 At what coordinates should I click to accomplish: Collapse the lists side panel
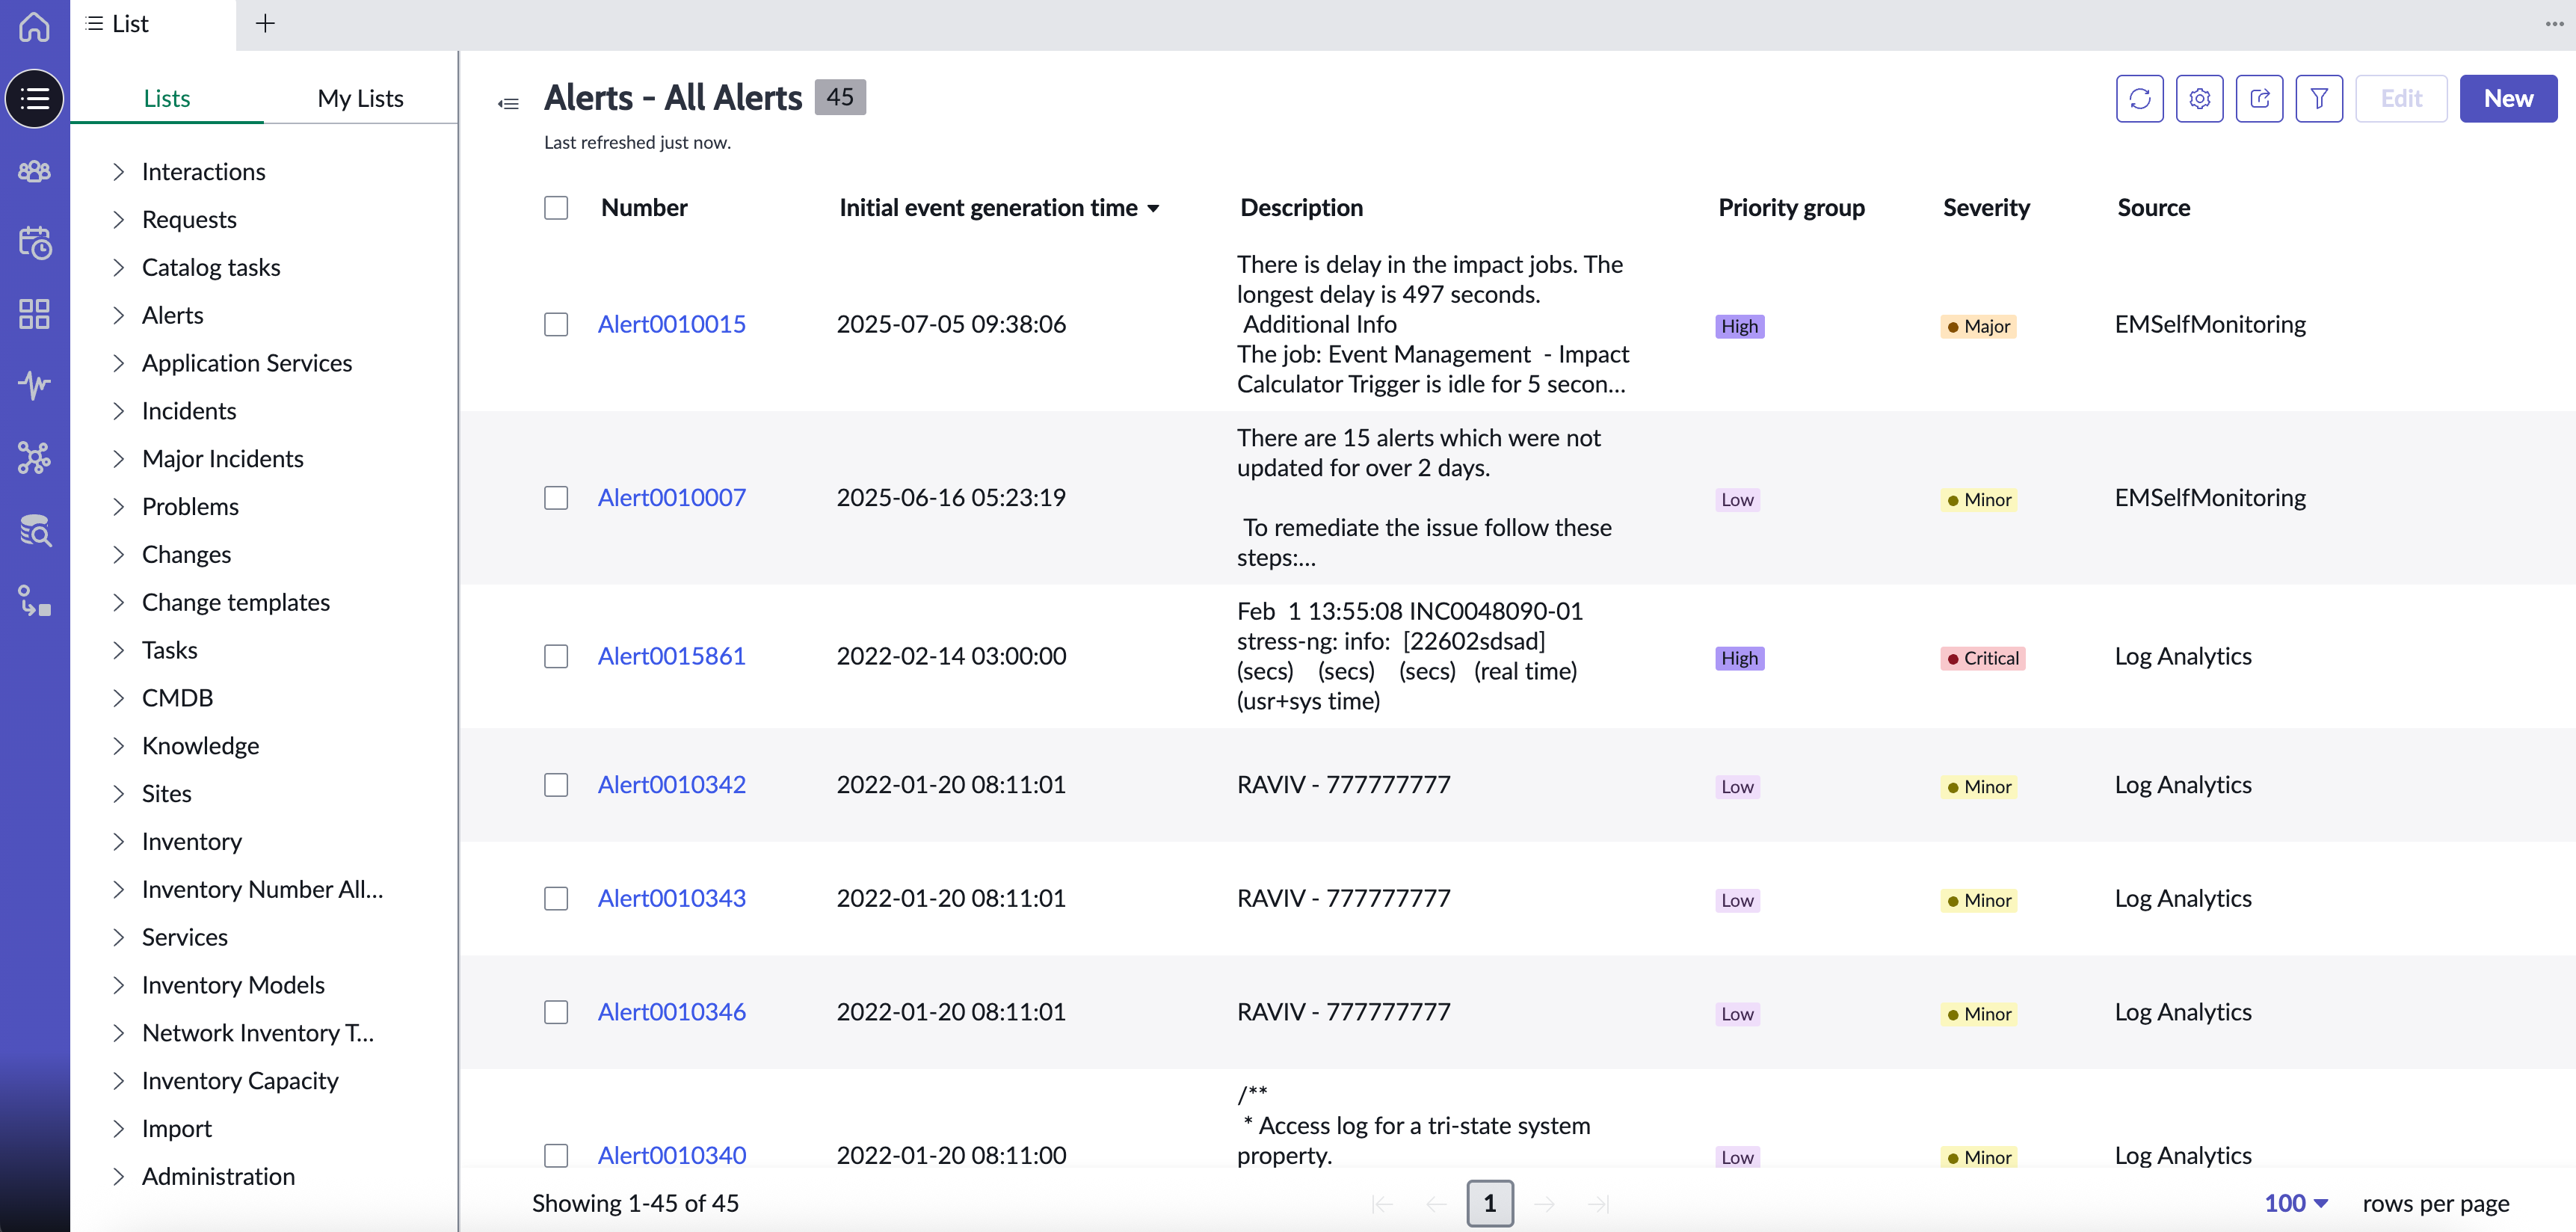pos(508,103)
